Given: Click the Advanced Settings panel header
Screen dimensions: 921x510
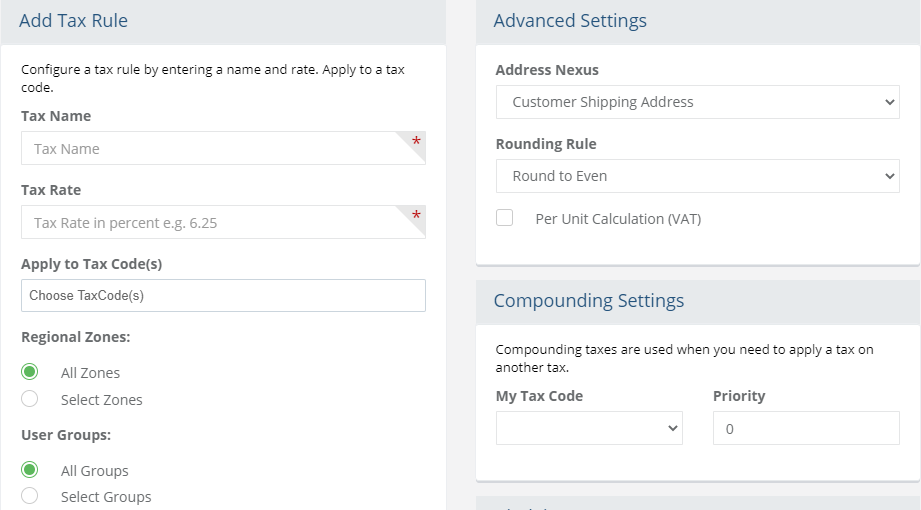Looking at the screenshot, I should [570, 20].
